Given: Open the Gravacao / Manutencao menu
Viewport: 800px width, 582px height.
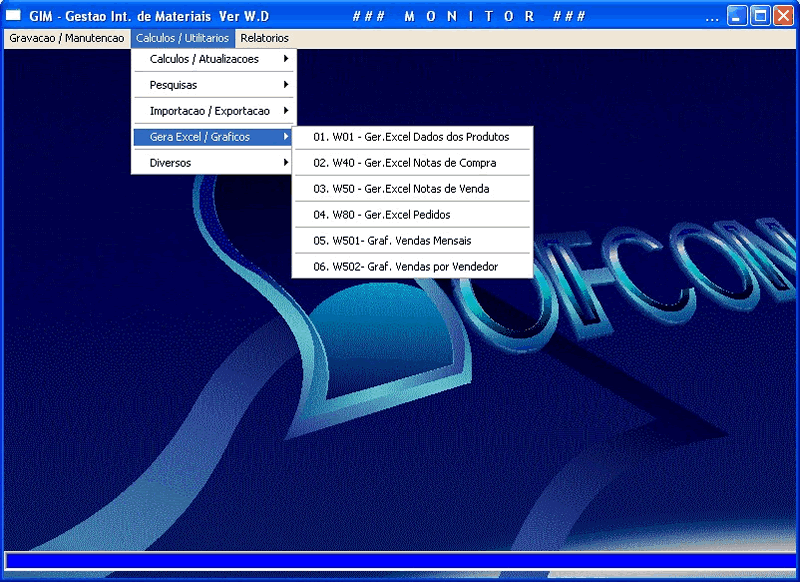Looking at the screenshot, I should 67,38.
